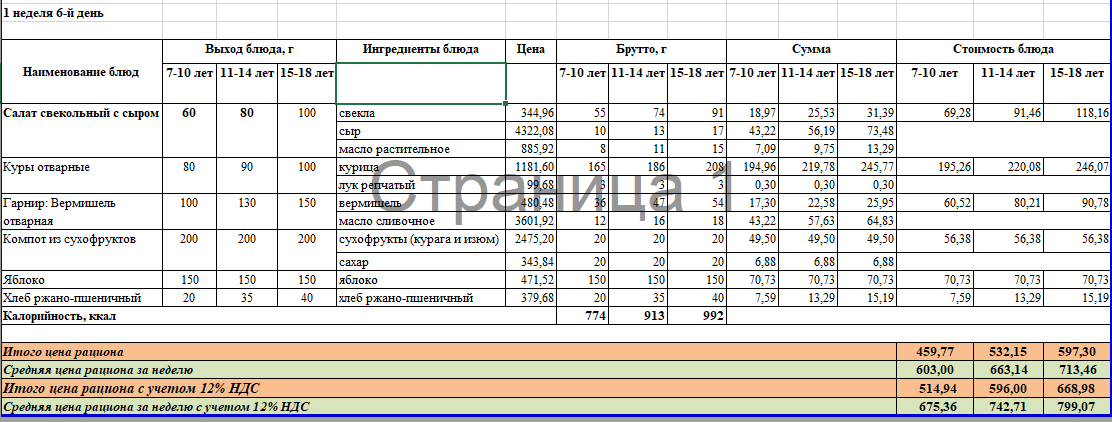Select the total value 799,07 cell
1112x422 pixels.
pos(1077,407)
